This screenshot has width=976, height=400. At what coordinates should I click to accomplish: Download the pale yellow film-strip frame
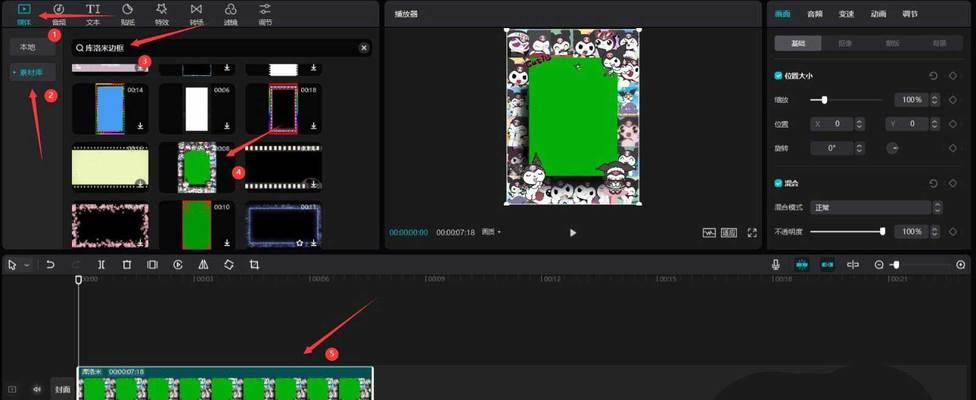[141, 184]
